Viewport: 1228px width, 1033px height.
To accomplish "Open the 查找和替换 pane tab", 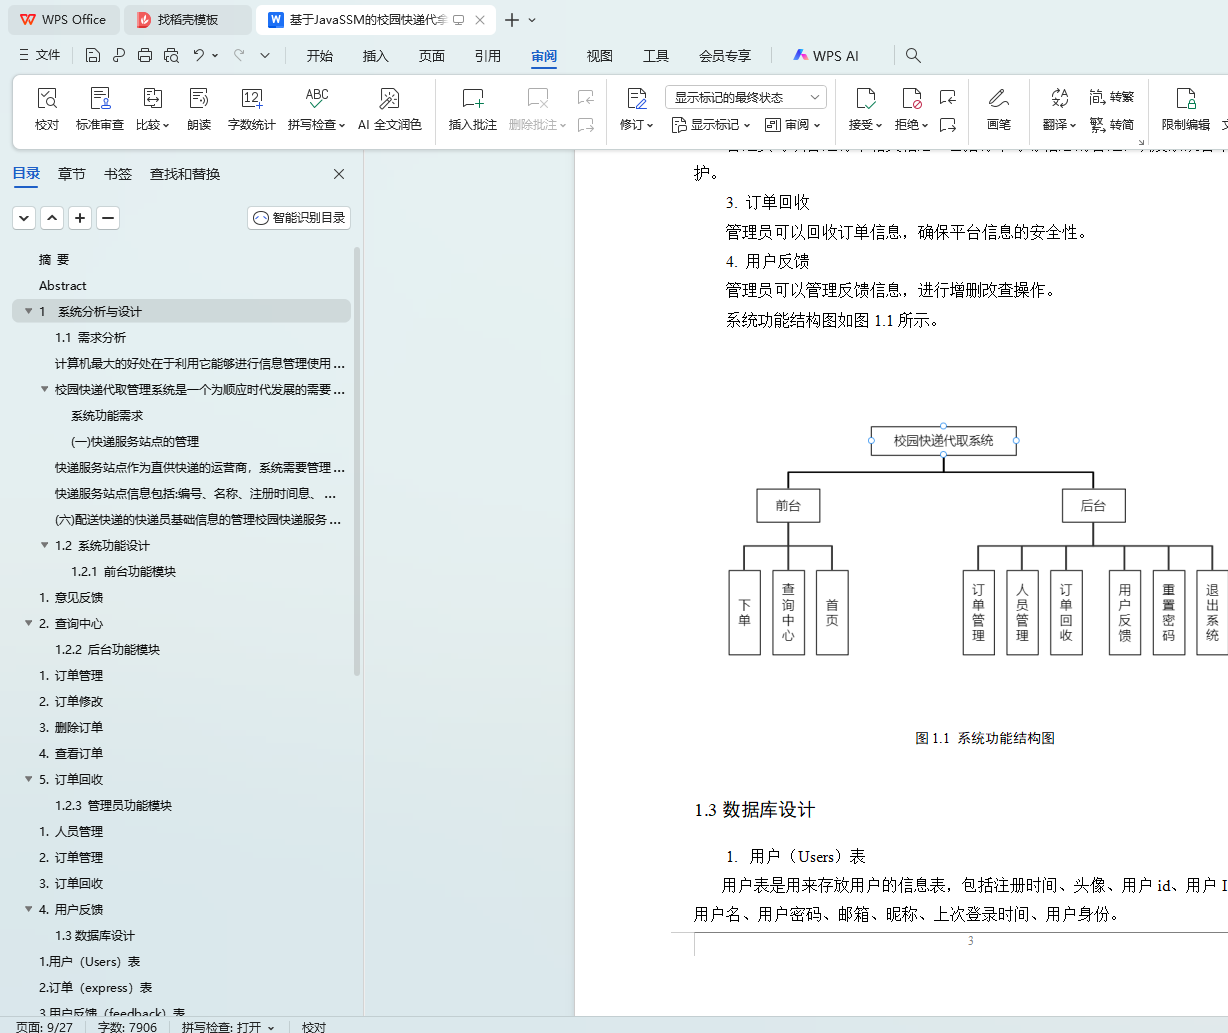I will (x=185, y=174).
